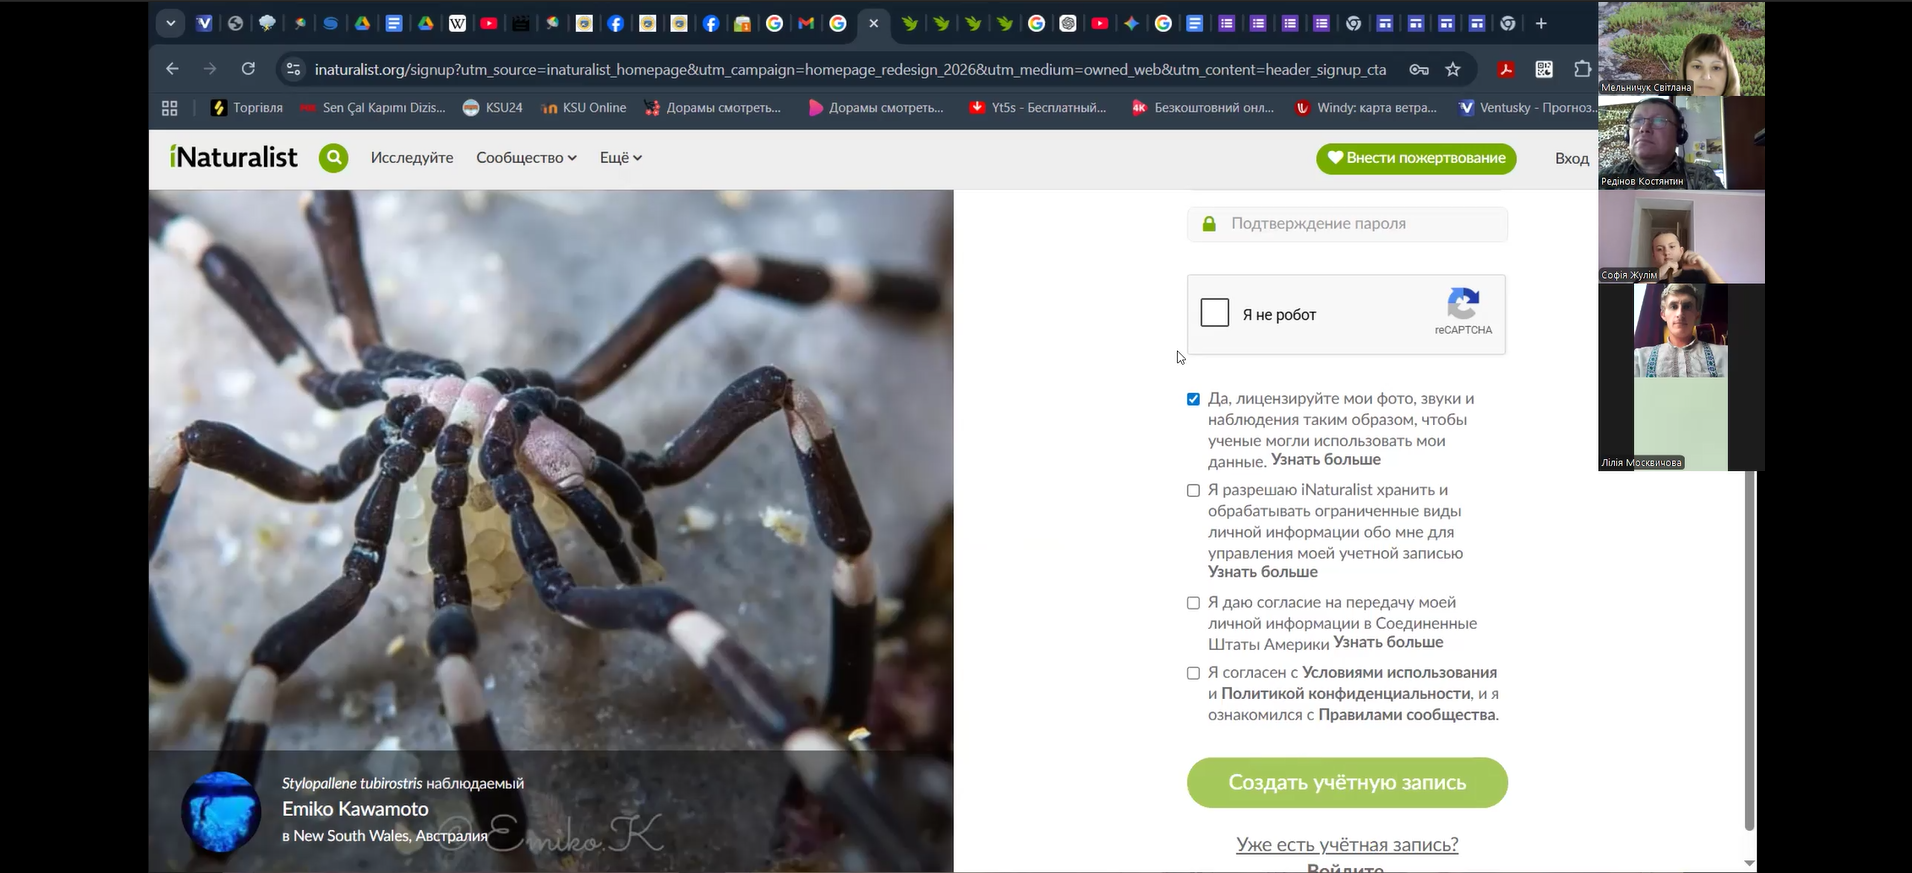
Task: Open the browser extensions puzzle icon
Action: pos(1582,69)
